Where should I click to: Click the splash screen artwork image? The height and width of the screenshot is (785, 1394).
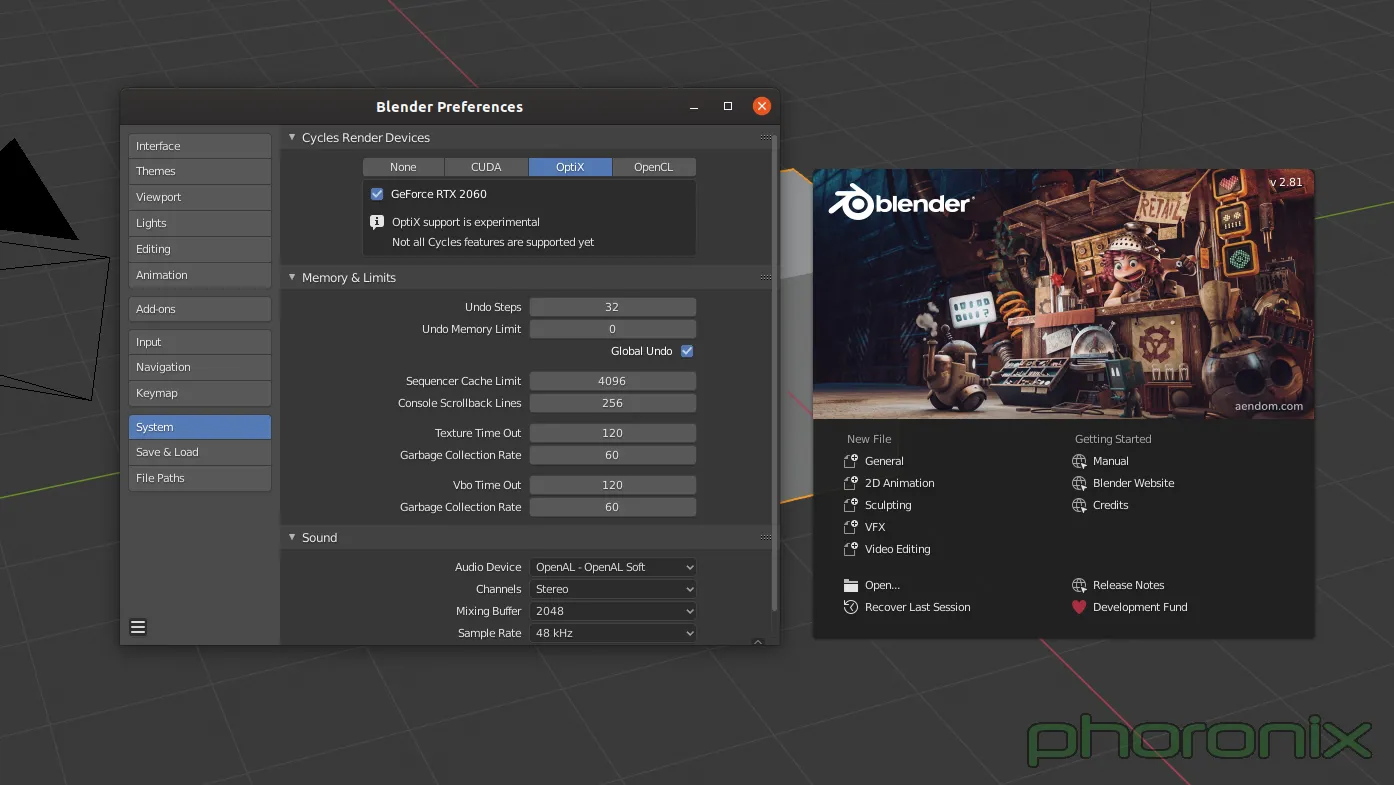pos(1063,294)
